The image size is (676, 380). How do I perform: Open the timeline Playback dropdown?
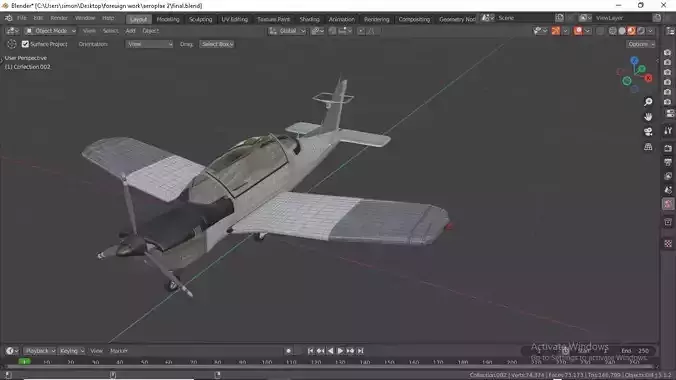tap(40, 351)
